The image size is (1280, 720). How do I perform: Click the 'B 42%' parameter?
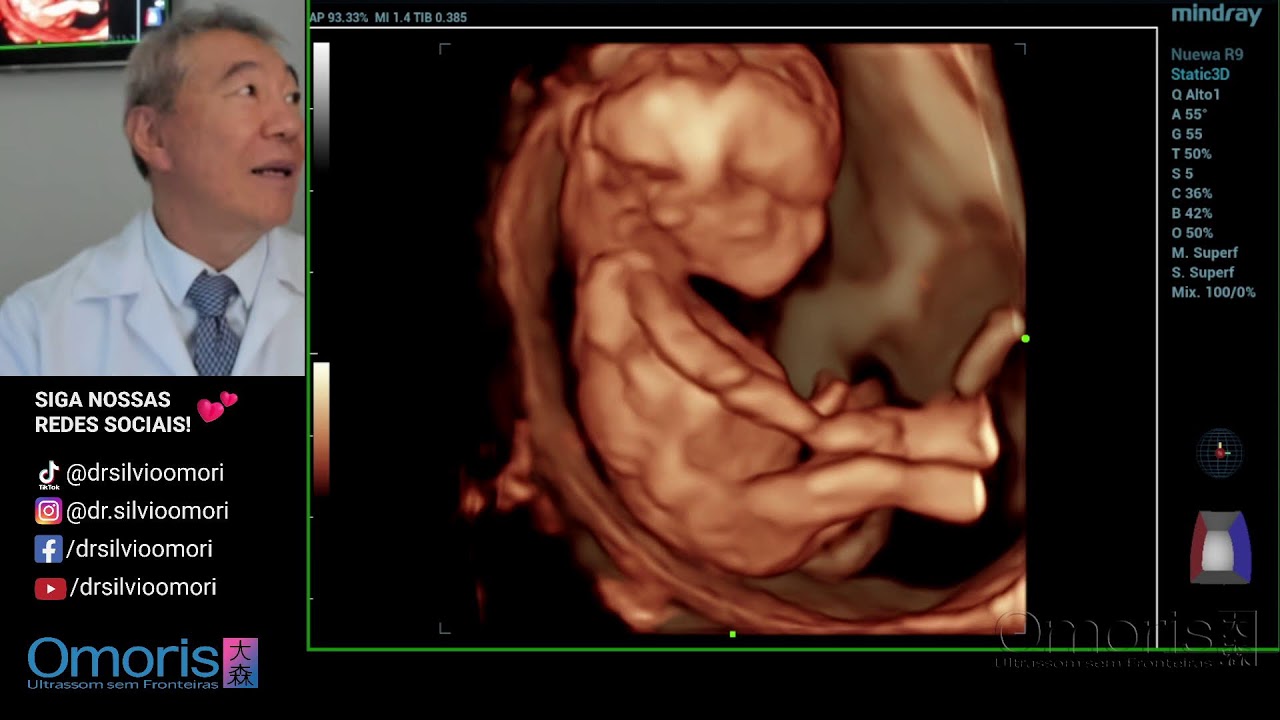point(1192,213)
